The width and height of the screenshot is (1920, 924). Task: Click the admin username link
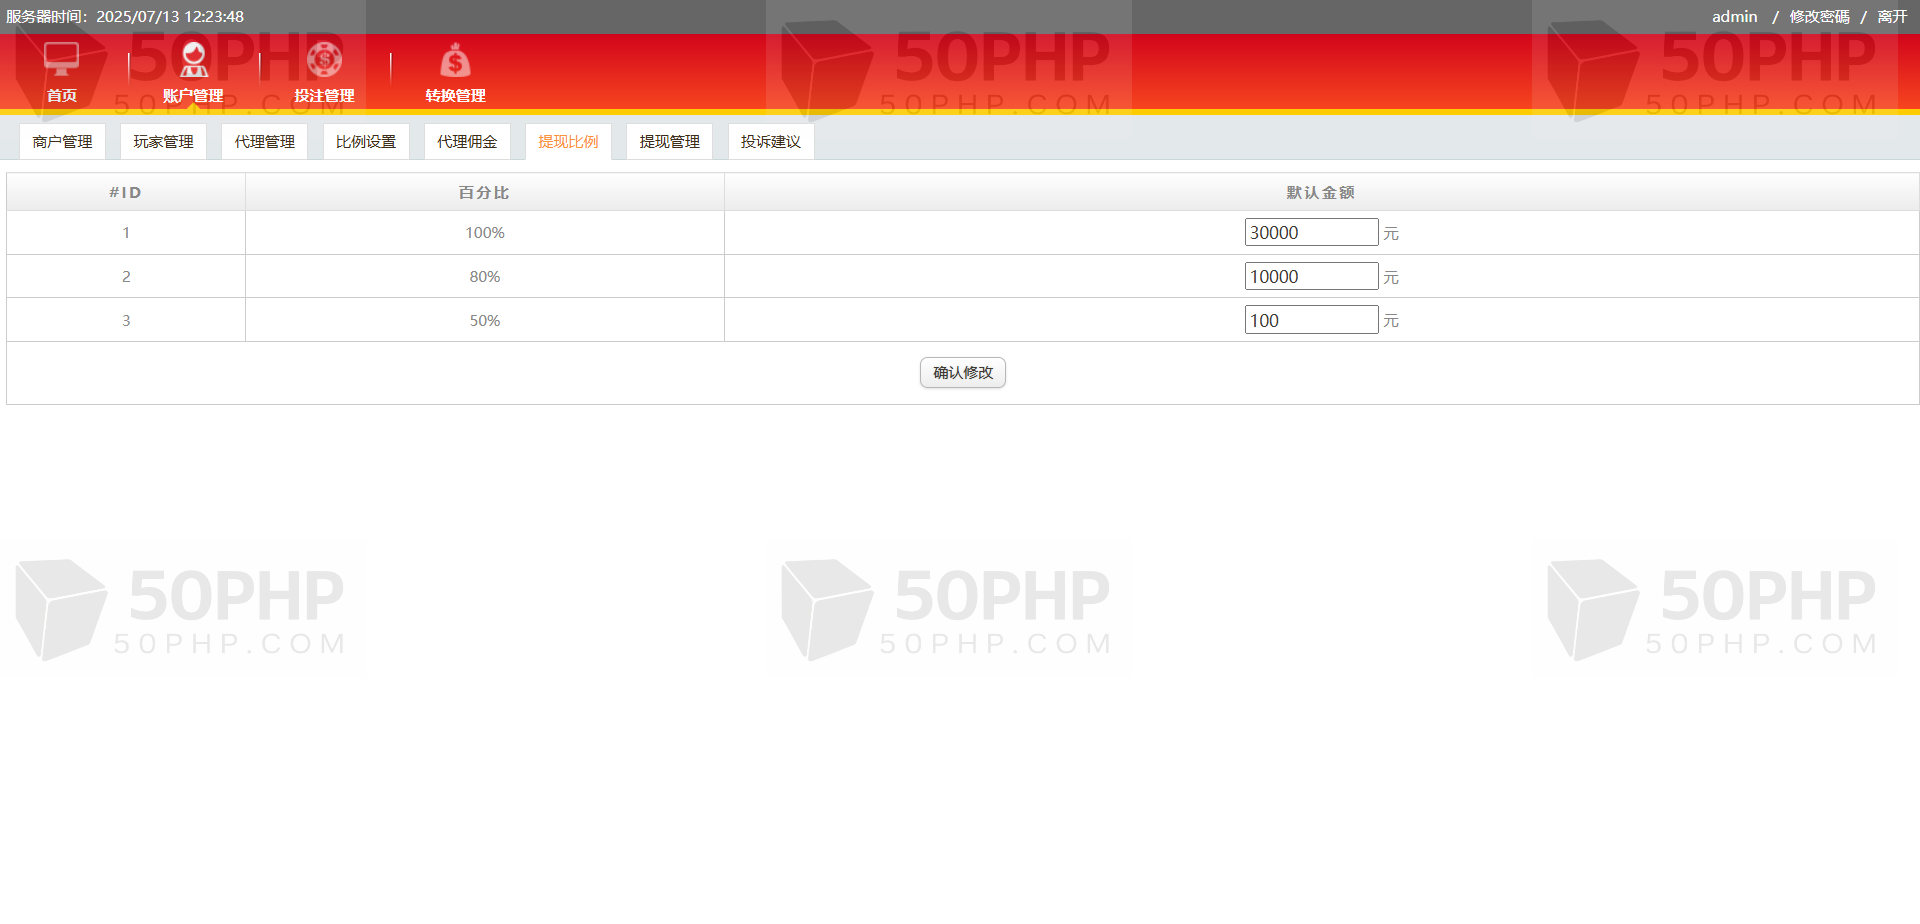(1734, 17)
